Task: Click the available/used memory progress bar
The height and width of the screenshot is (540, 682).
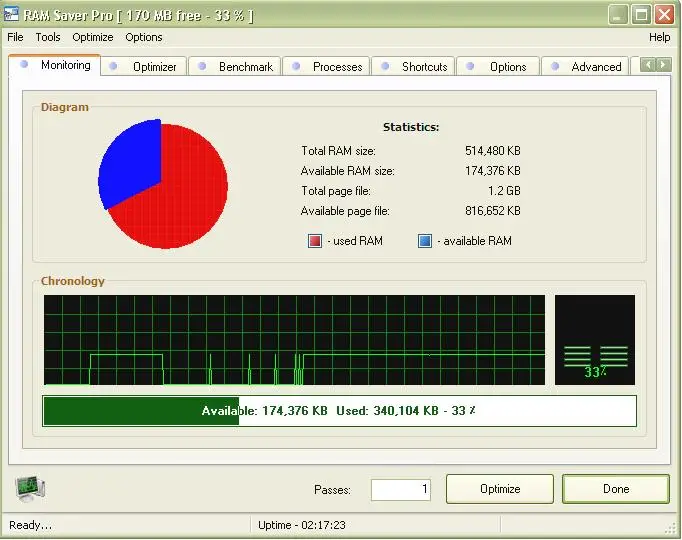Action: coord(339,411)
